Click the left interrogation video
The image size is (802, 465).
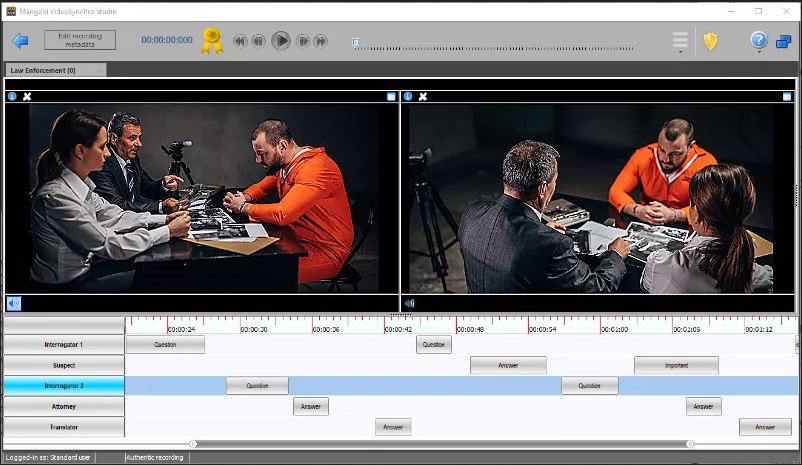coord(204,198)
